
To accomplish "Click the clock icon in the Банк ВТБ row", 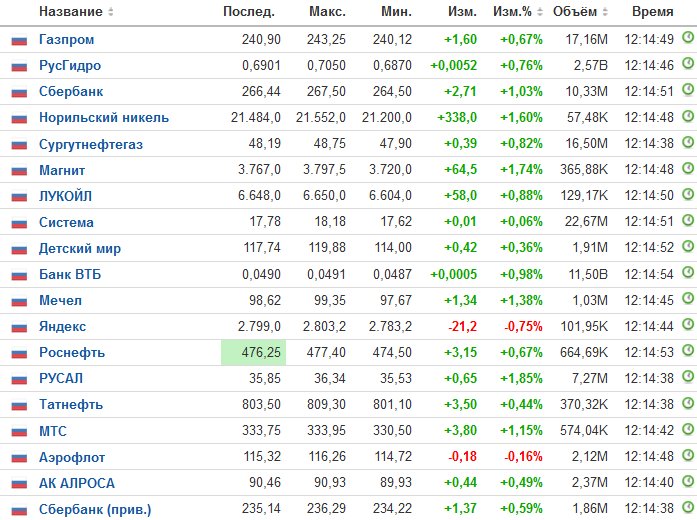I will (x=688, y=272).
